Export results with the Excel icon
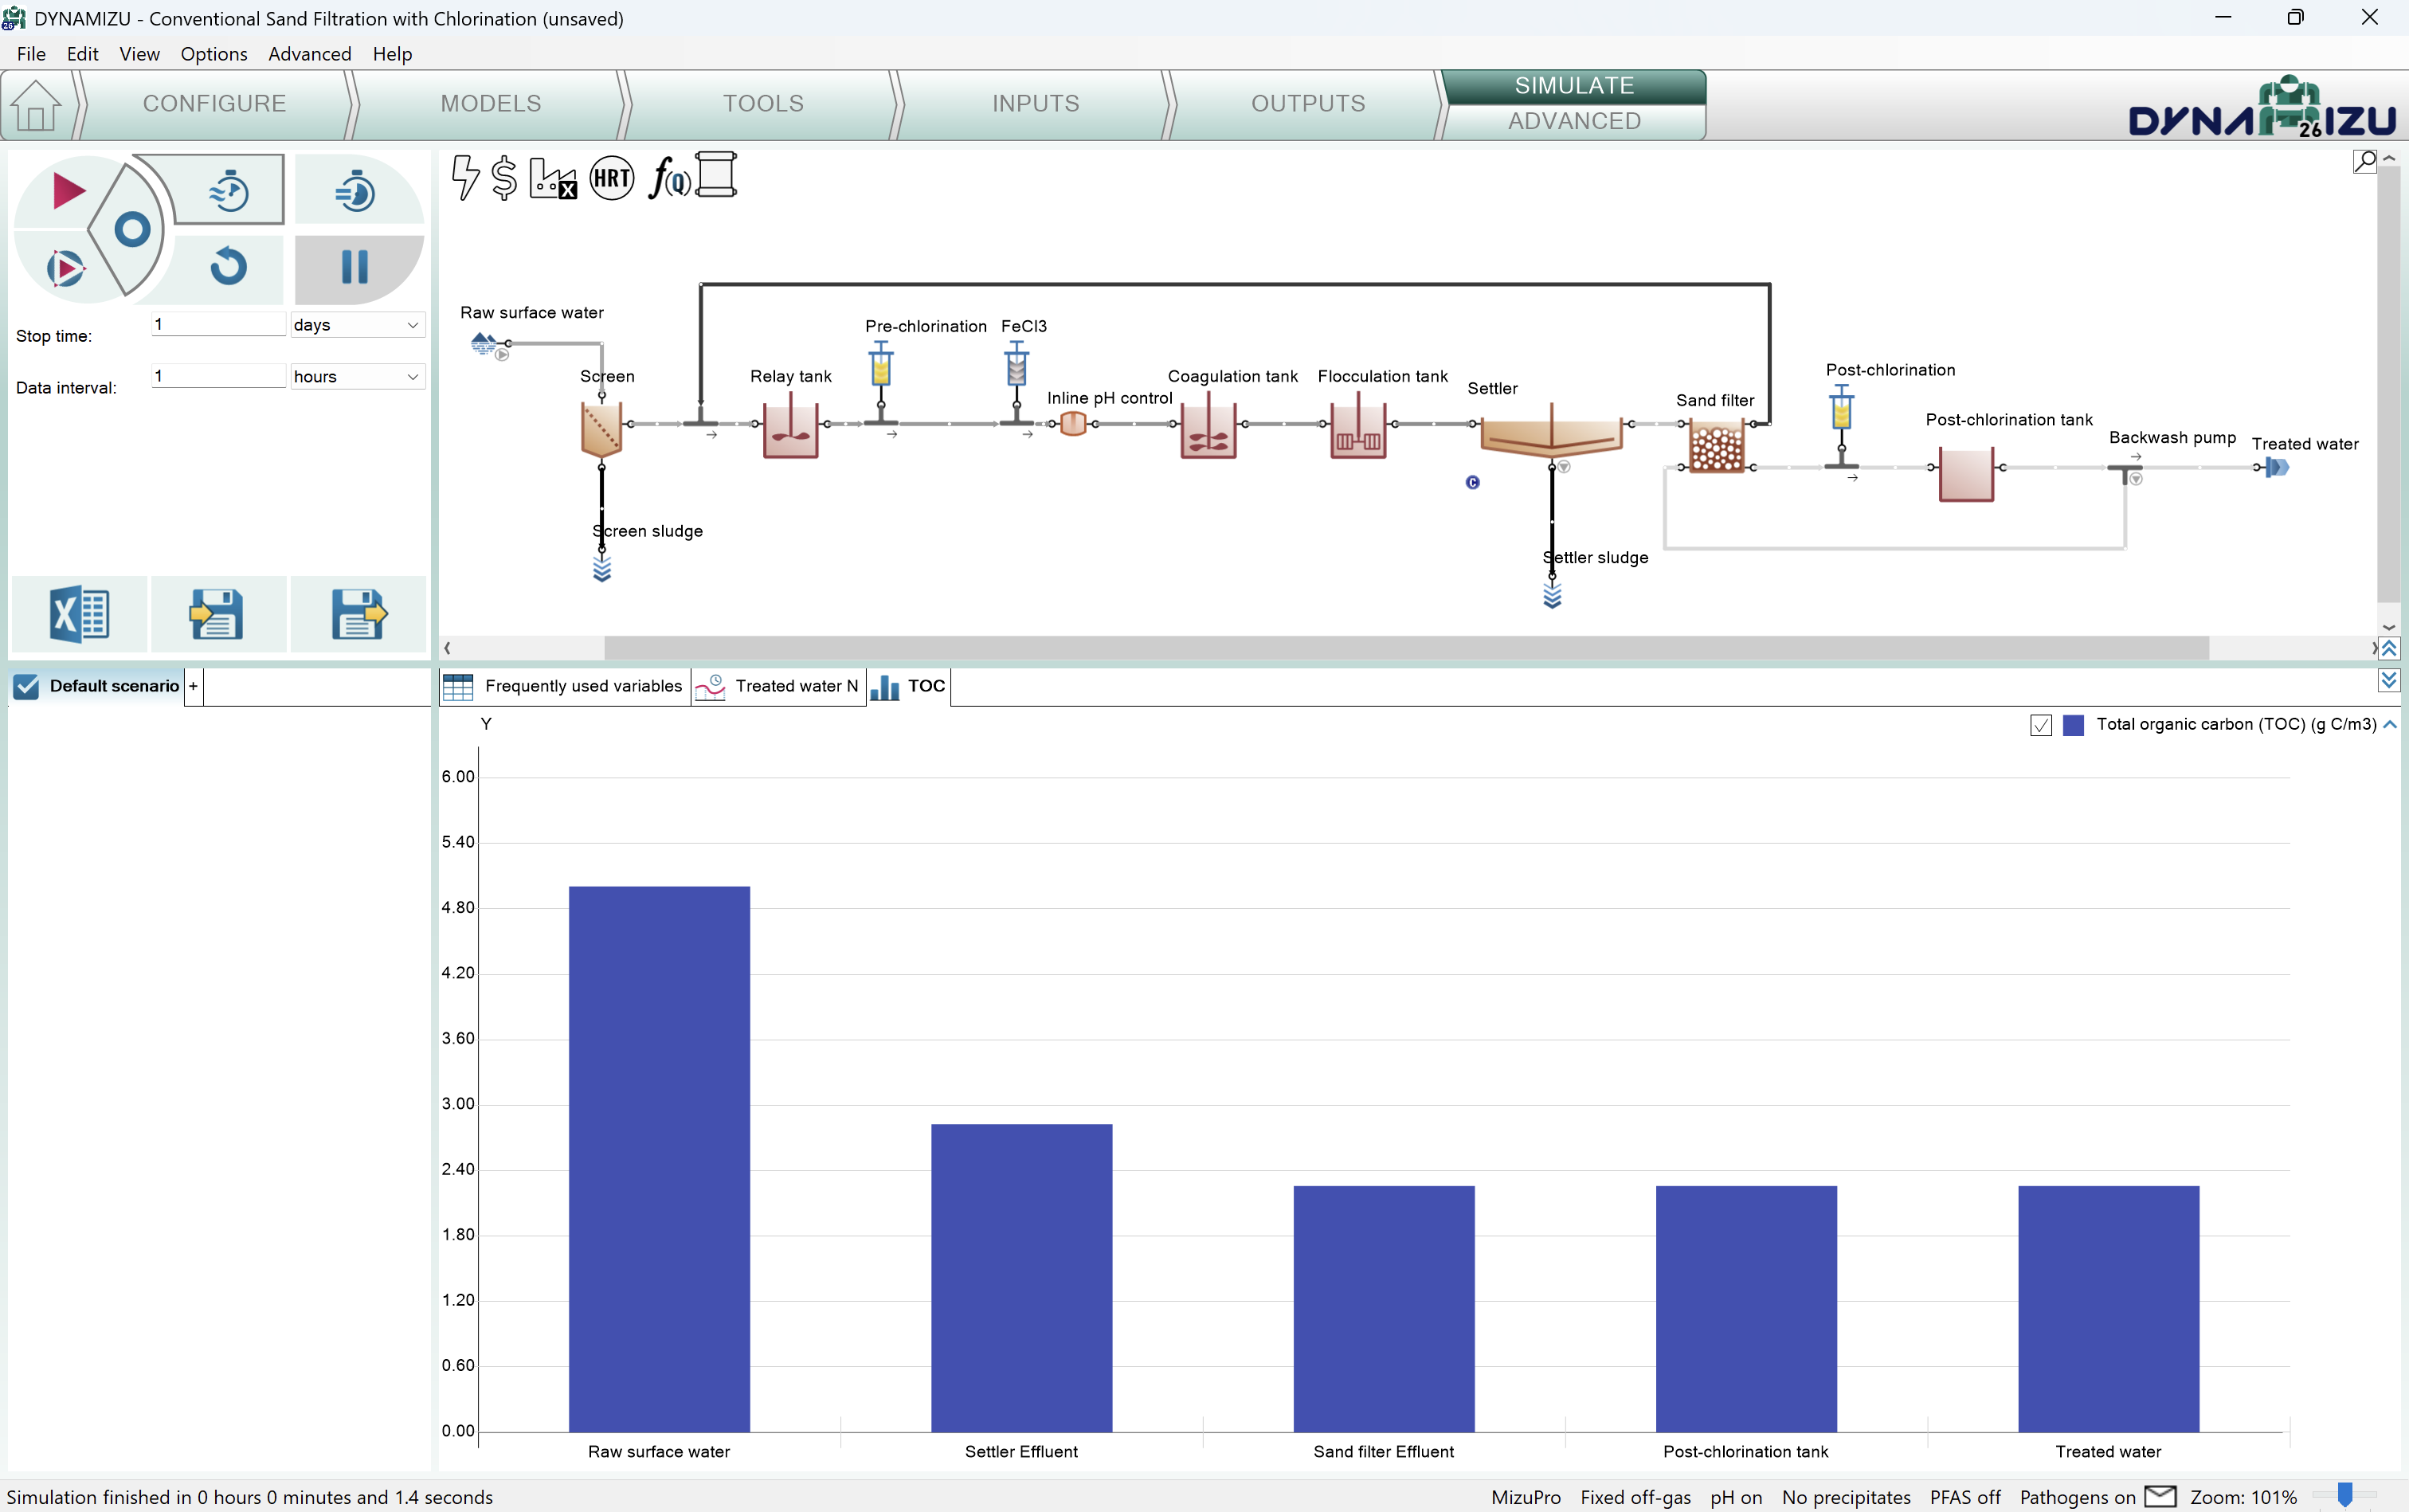The image size is (2409, 1512). [79, 614]
